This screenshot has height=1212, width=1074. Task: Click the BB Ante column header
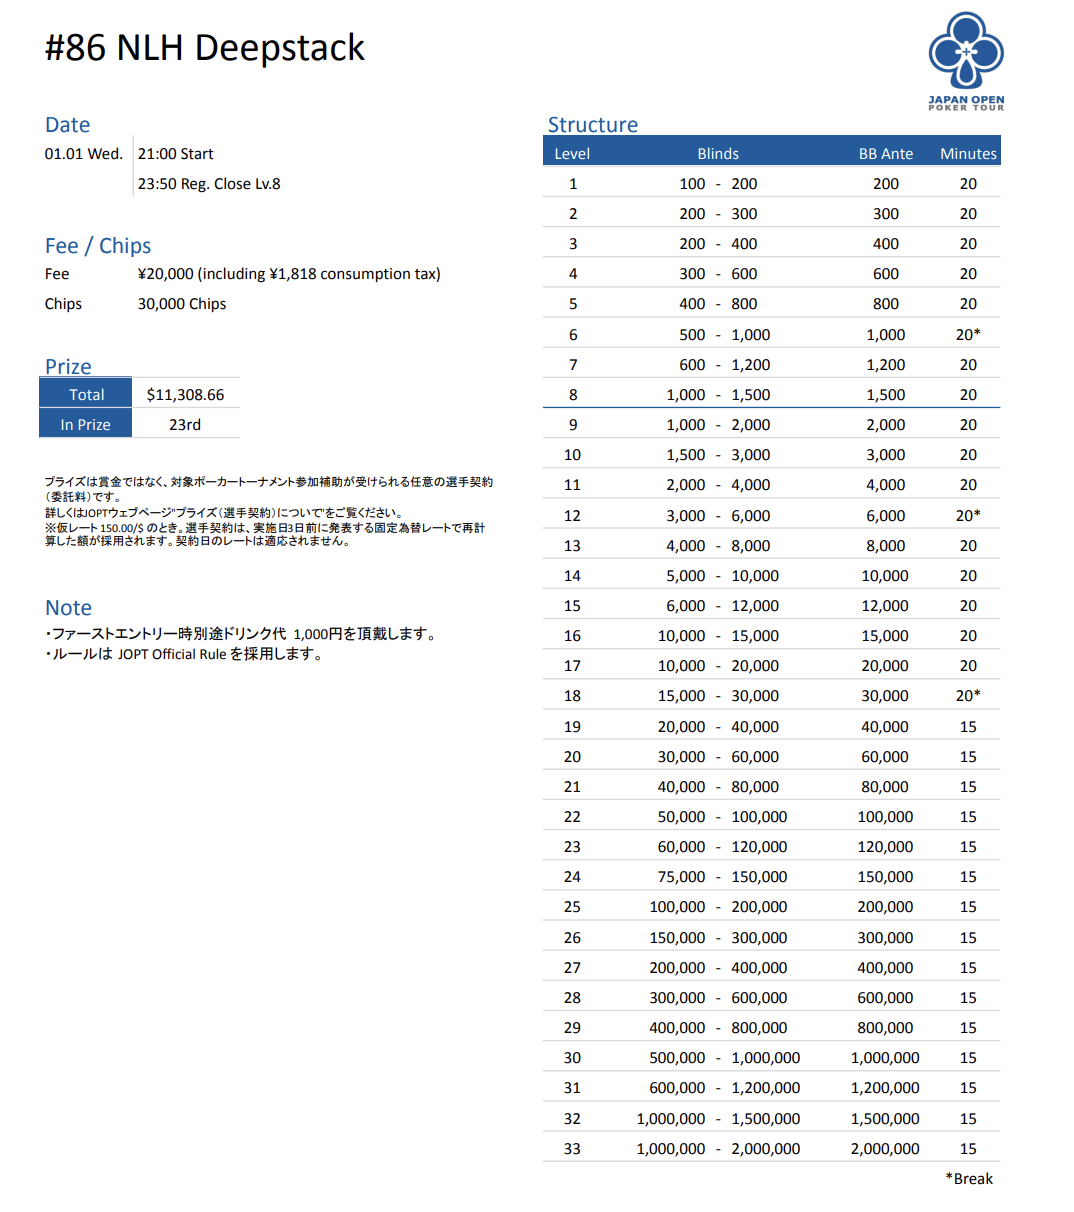885,154
